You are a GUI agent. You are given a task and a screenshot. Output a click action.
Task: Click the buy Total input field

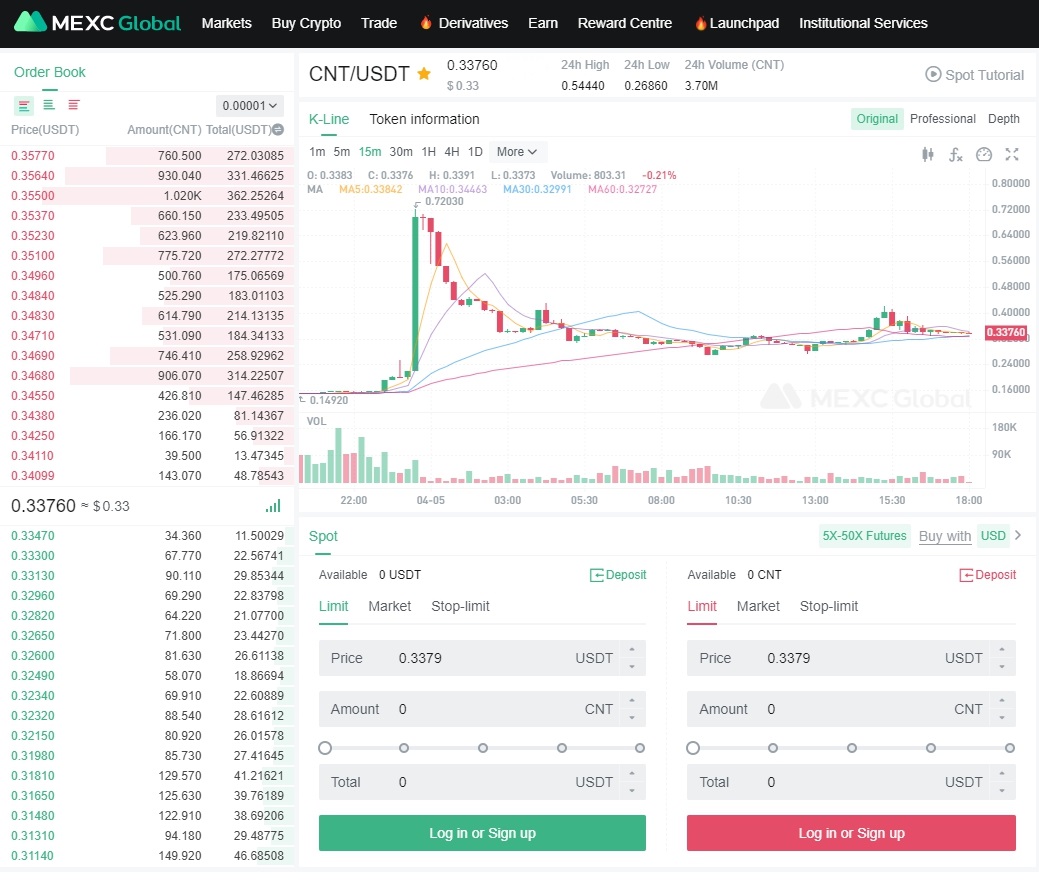(482, 782)
